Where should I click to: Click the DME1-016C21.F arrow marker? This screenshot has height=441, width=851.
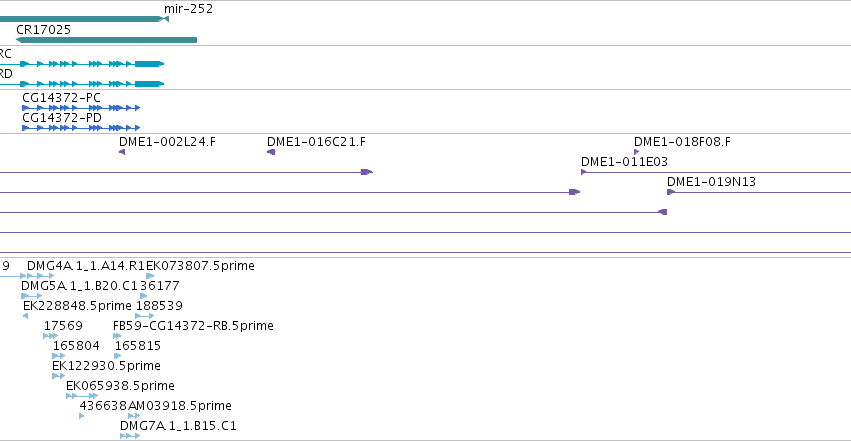pos(271,152)
